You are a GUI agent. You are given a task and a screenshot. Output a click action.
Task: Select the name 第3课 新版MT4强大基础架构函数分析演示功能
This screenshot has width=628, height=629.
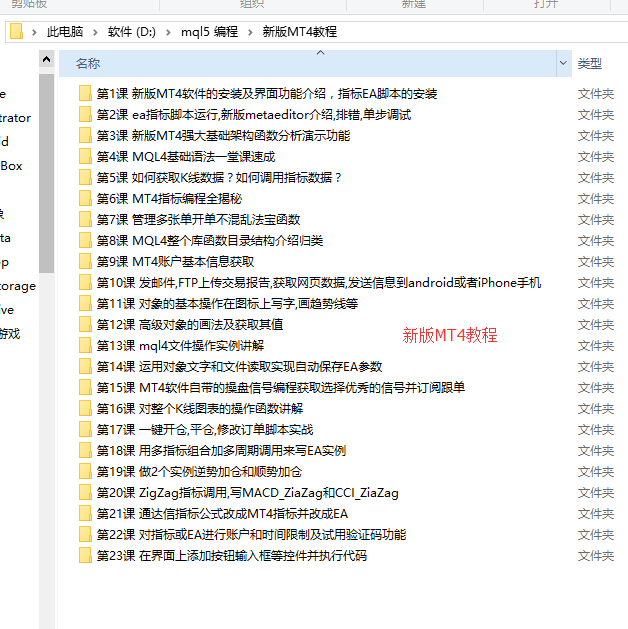pos(223,136)
